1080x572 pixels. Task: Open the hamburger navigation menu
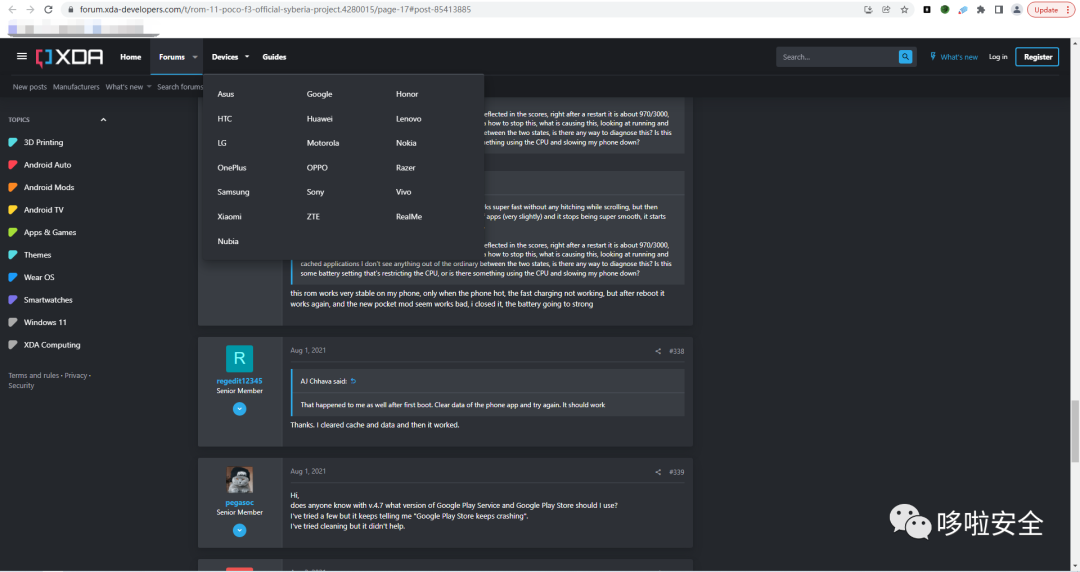pos(21,57)
